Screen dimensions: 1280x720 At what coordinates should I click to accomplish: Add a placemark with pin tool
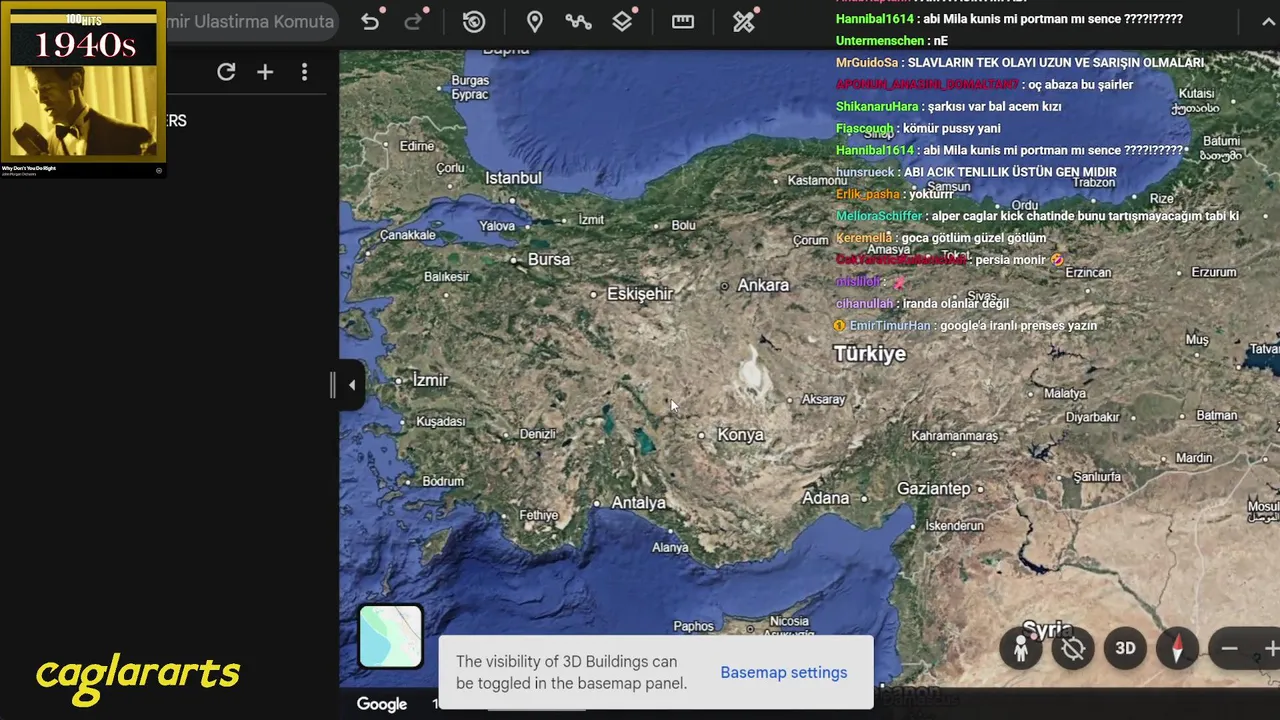535,22
